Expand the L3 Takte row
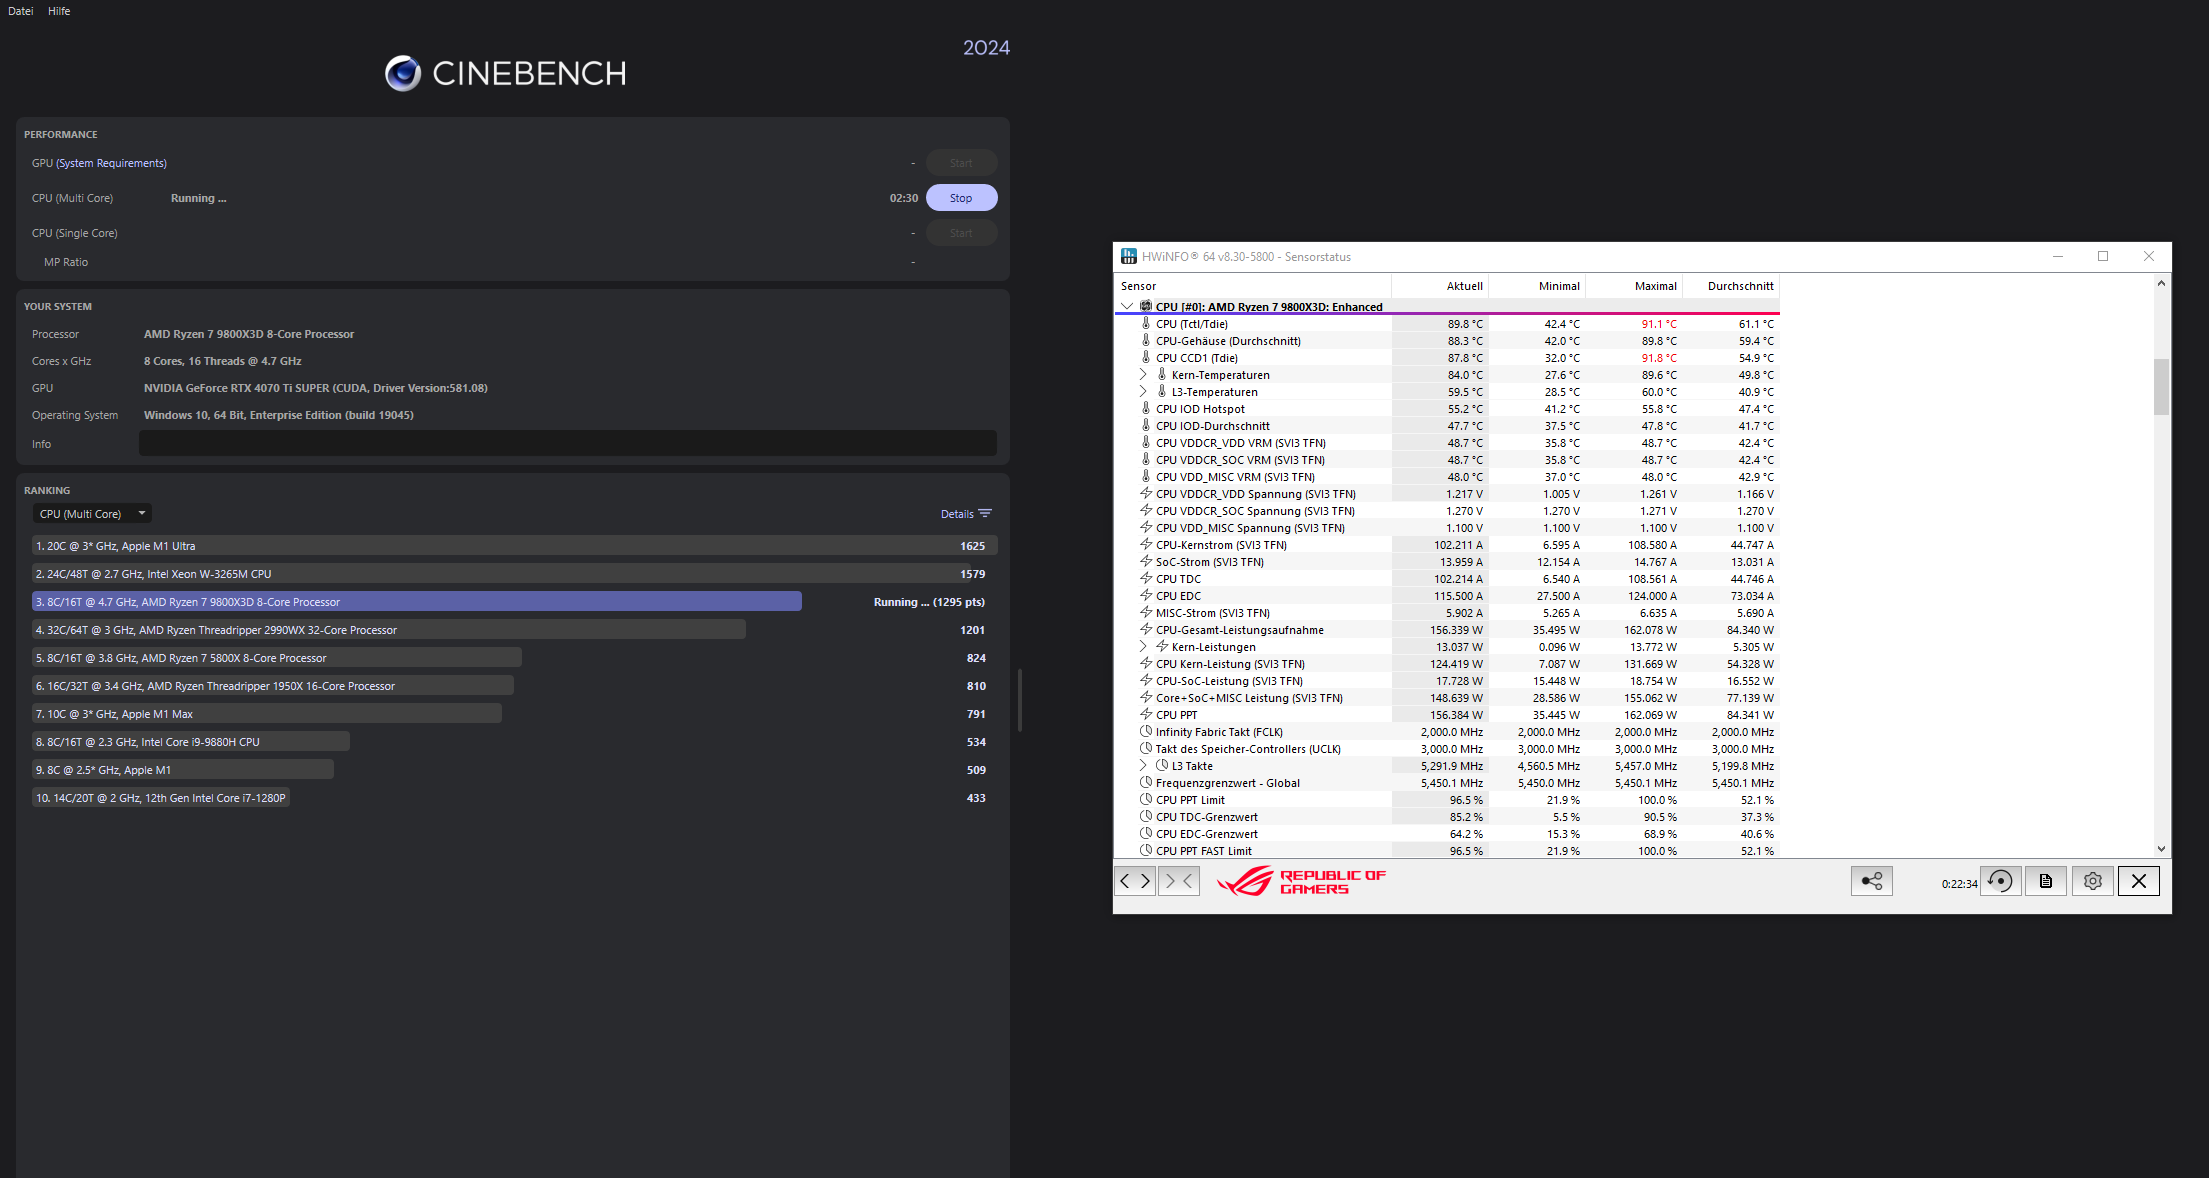Image resolution: width=2209 pixels, height=1178 pixels. click(1142, 766)
